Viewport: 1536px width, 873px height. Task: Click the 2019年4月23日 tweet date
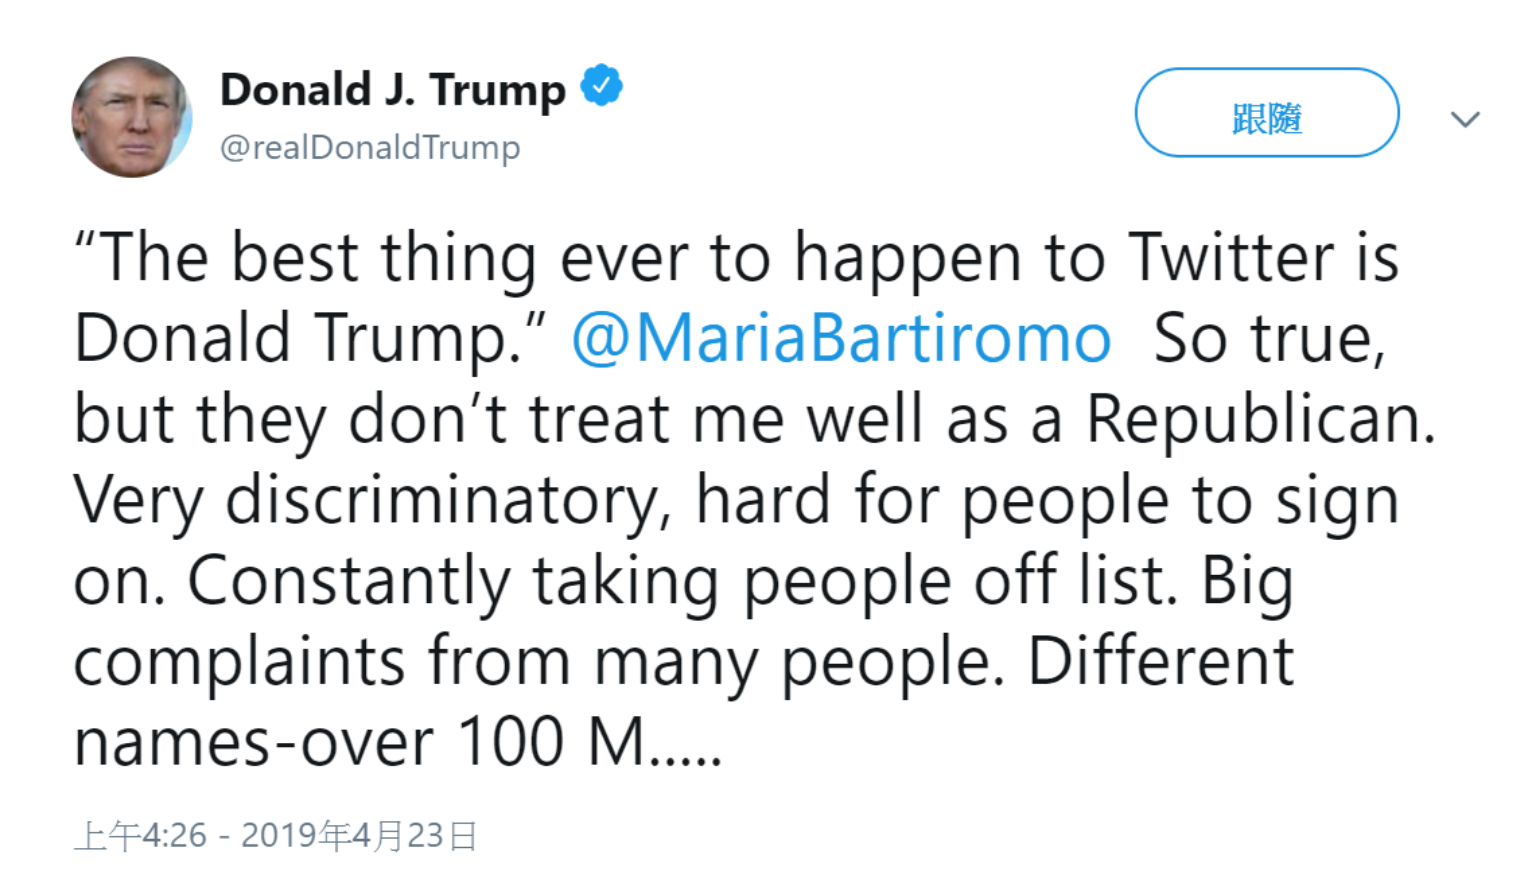[x=359, y=835]
